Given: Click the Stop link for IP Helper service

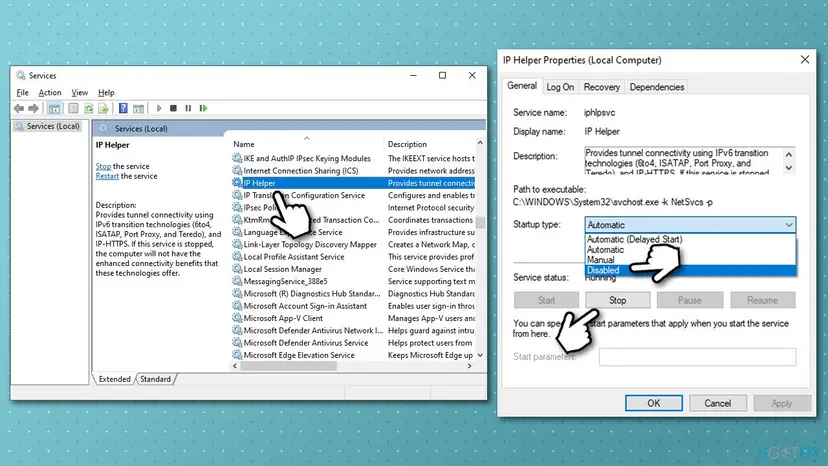Looking at the screenshot, I should point(104,166).
